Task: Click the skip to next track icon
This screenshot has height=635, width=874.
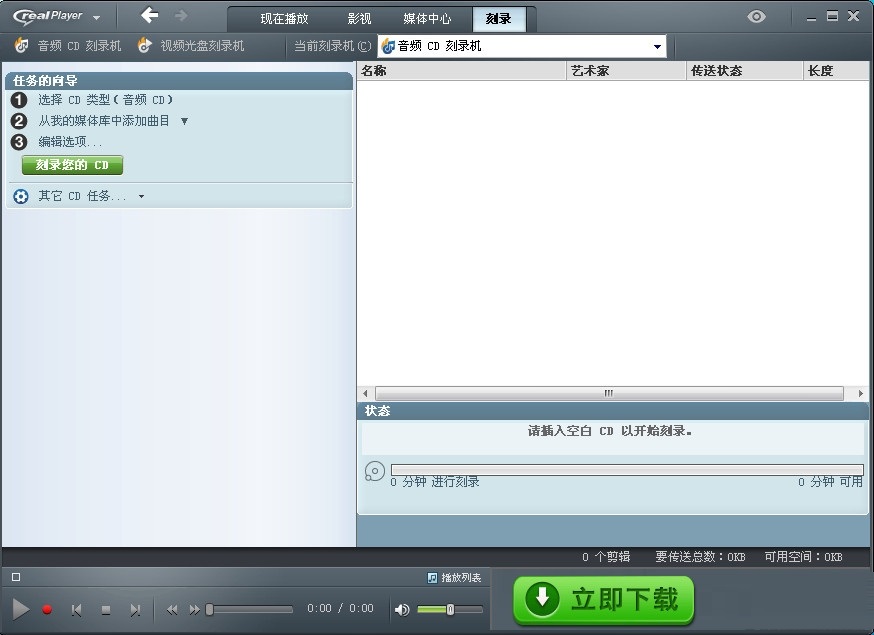Action: click(136, 609)
